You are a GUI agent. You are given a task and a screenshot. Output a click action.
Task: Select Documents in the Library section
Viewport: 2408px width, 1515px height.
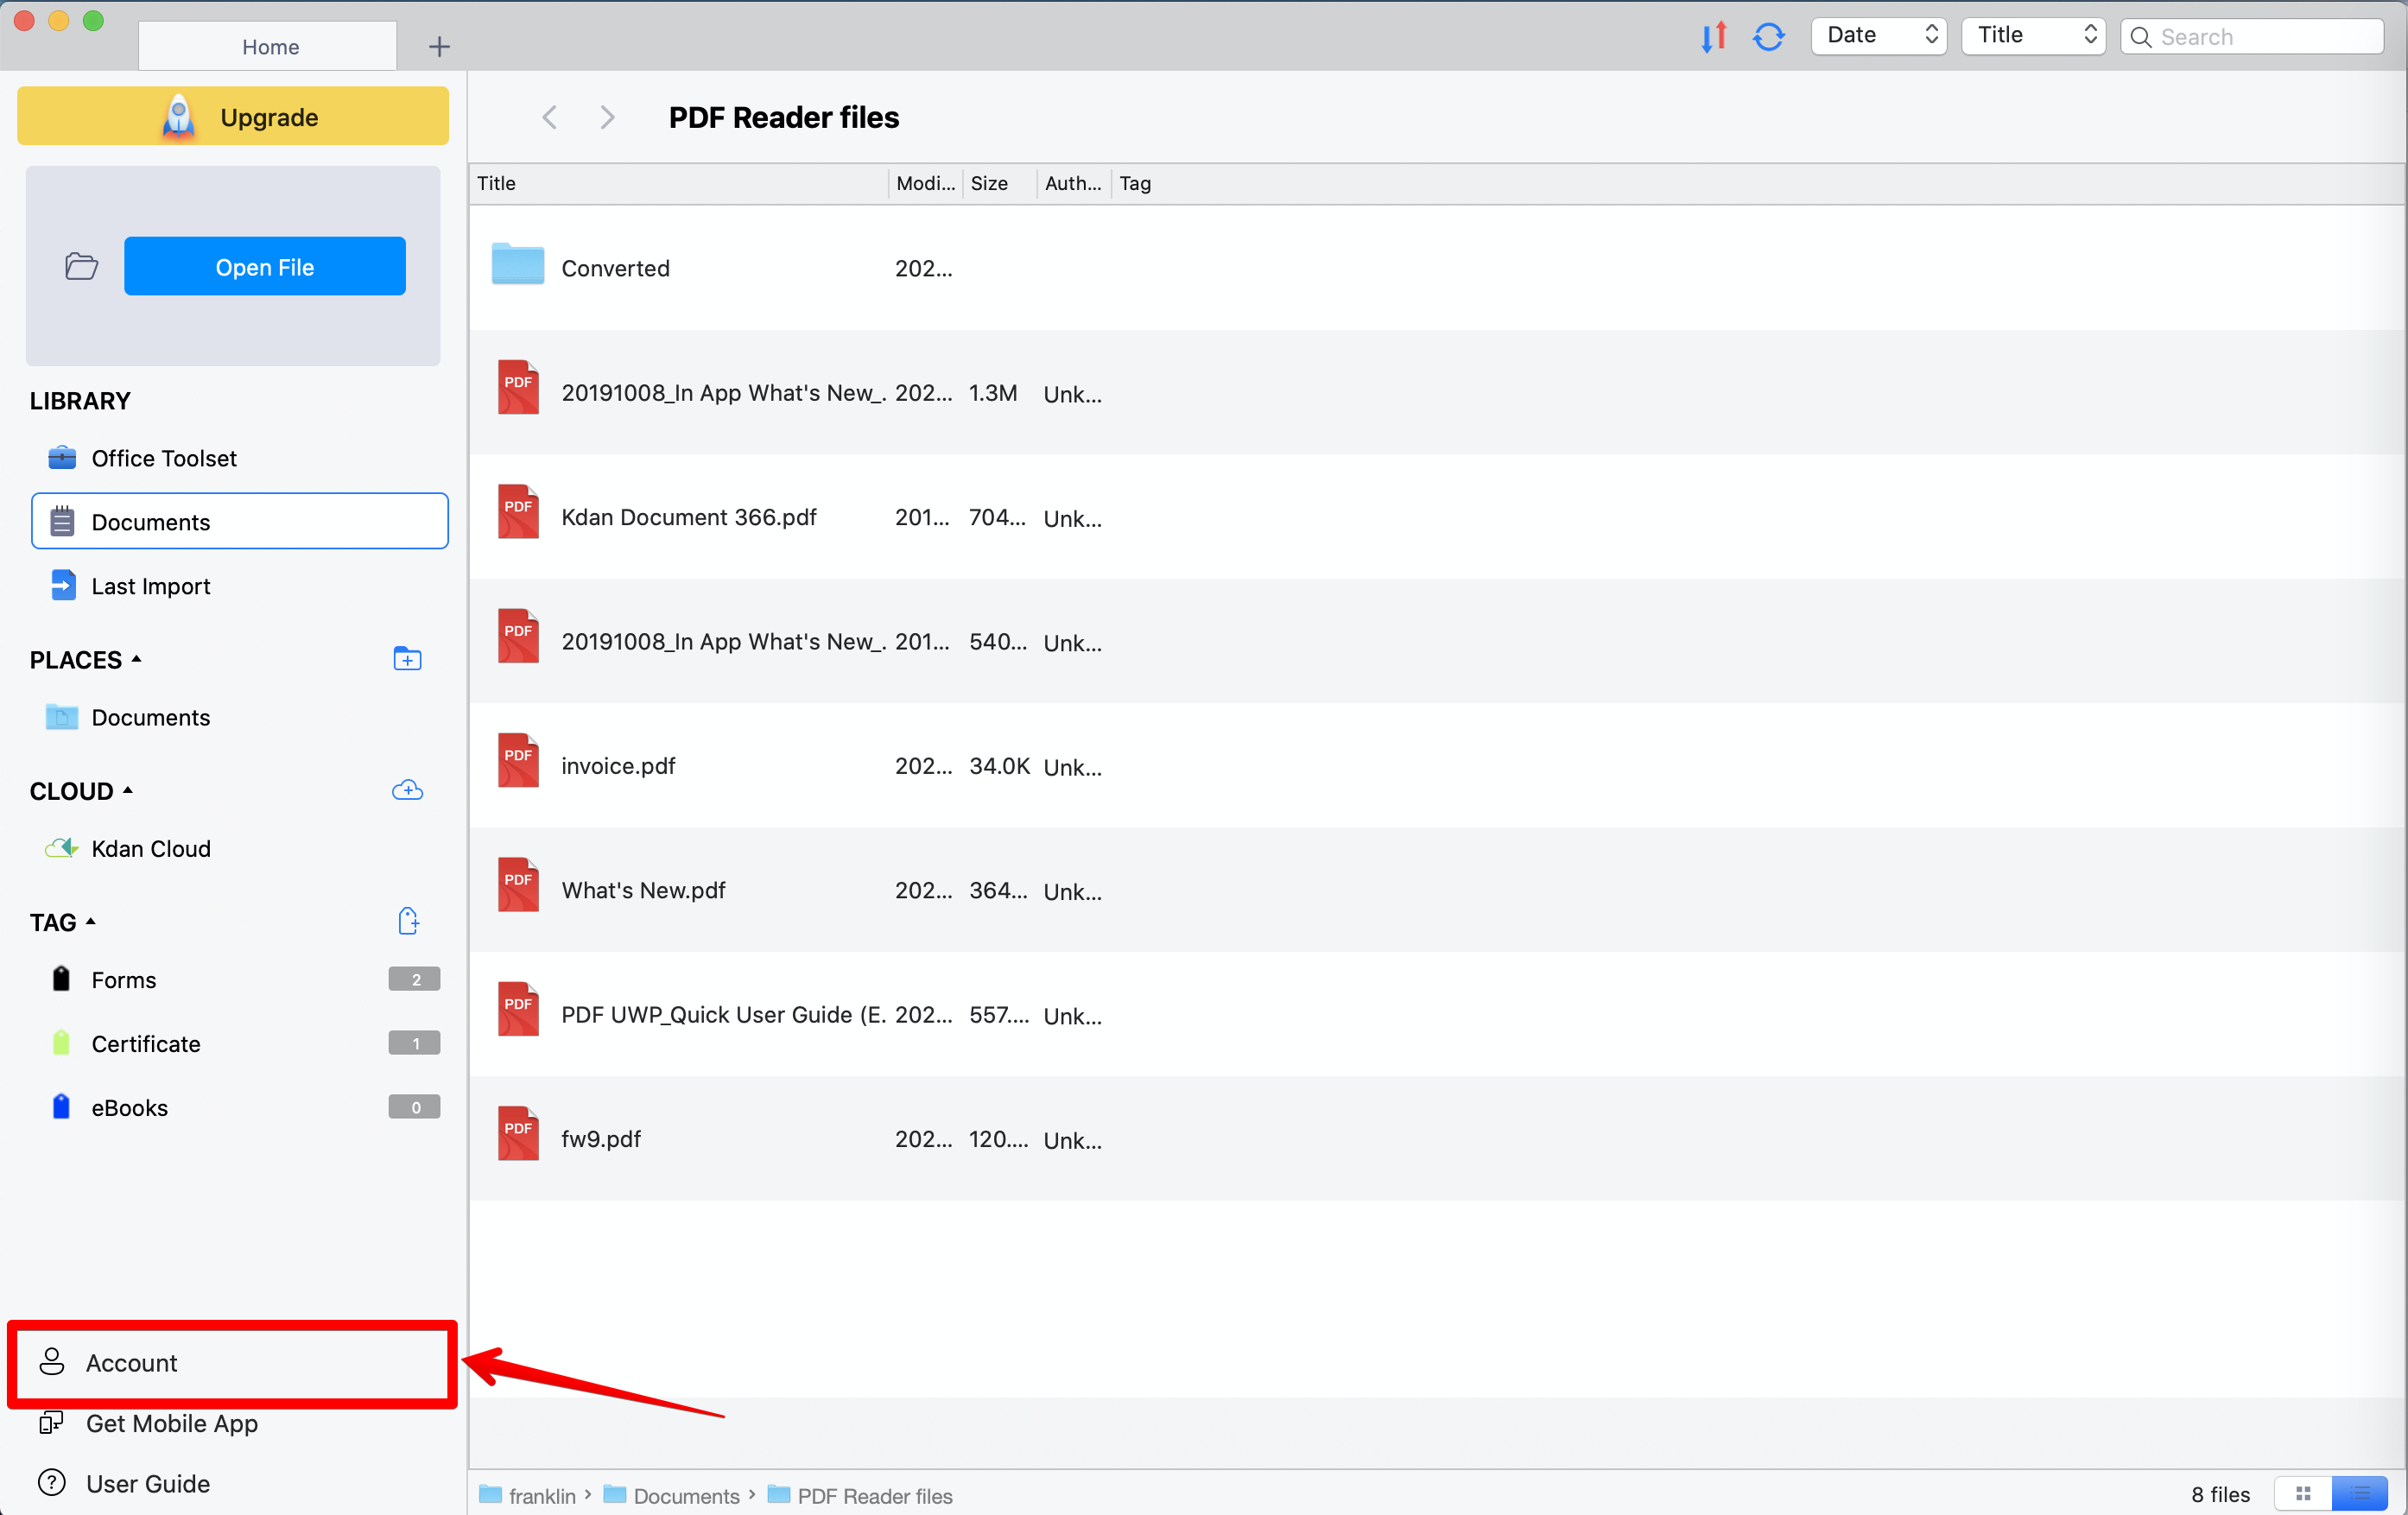click(240, 521)
